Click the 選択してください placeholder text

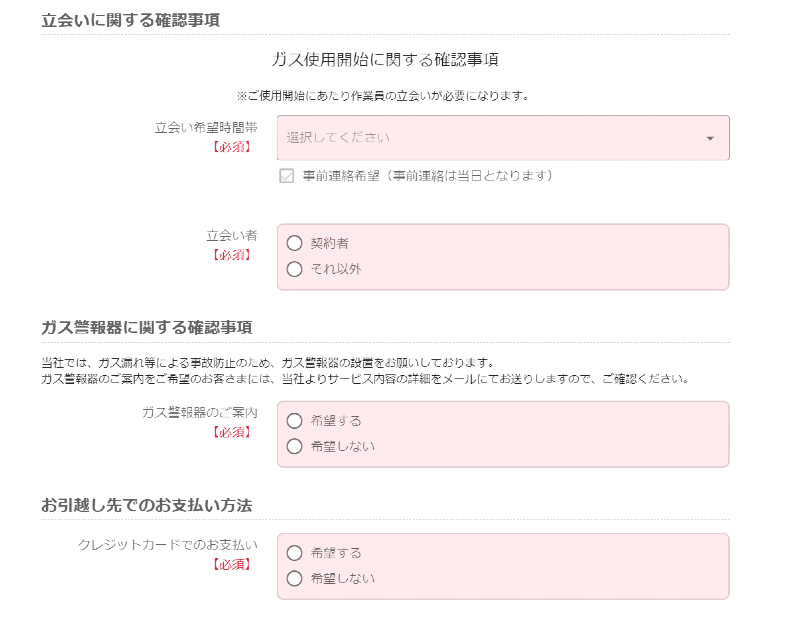(x=338, y=138)
